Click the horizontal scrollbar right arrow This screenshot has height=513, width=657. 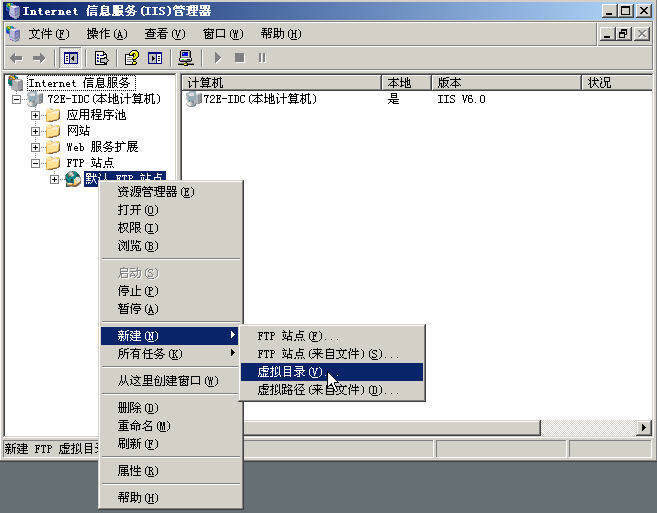(641, 428)
